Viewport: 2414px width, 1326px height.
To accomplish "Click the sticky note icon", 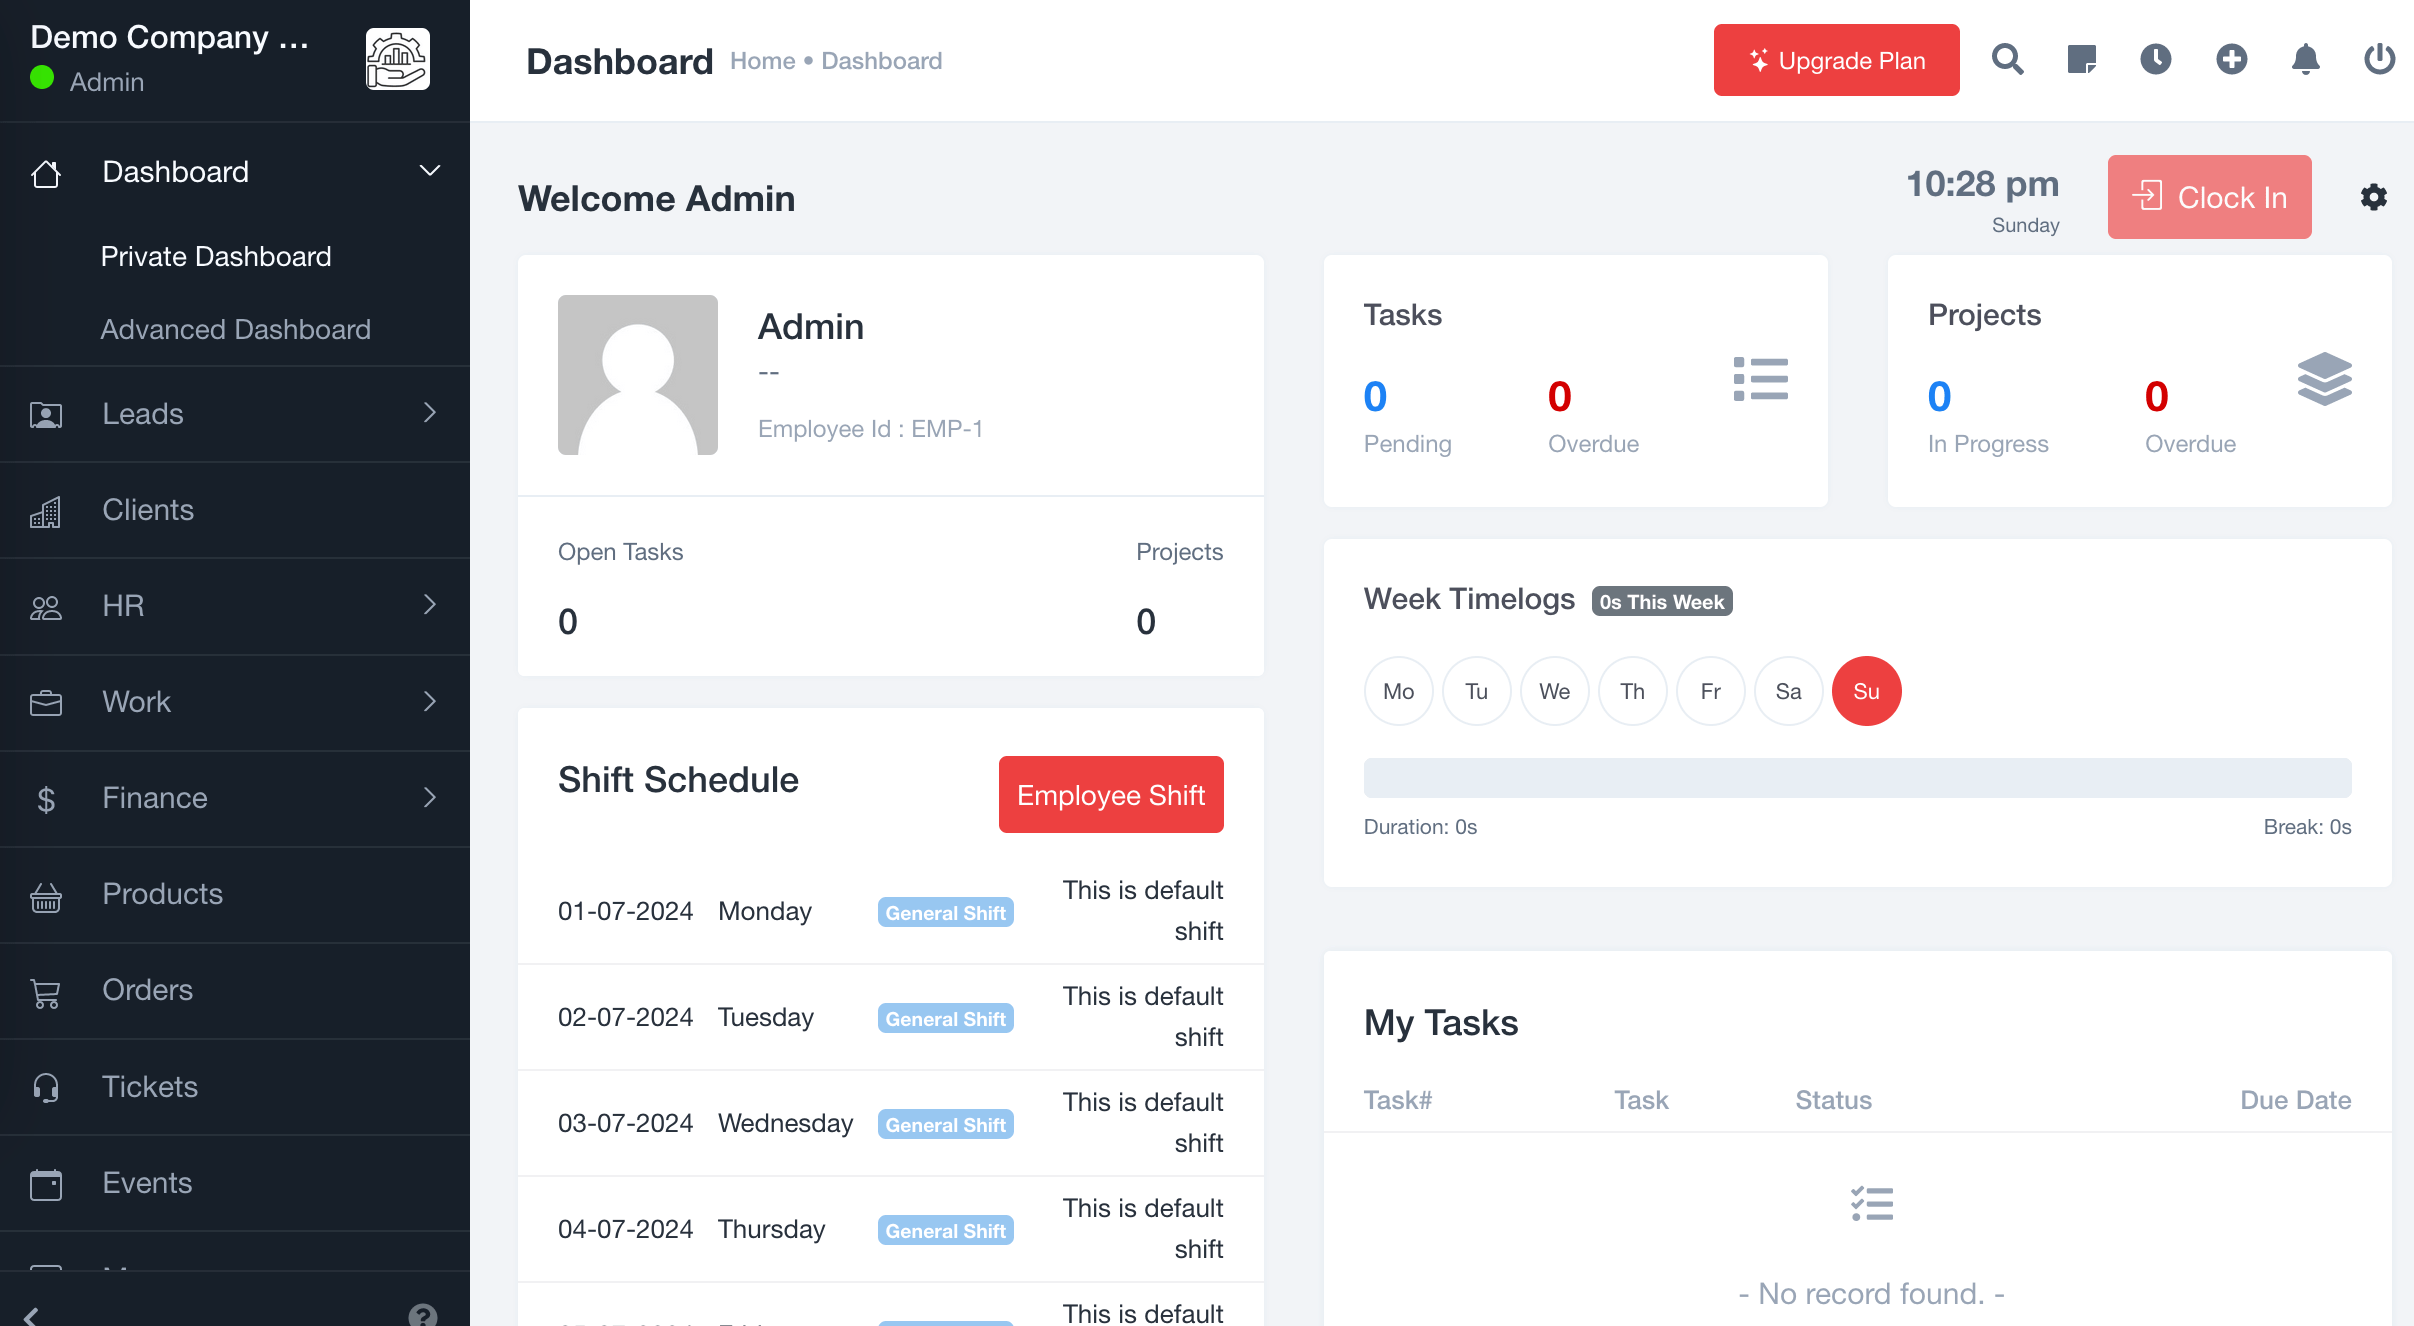I will pos(2081,60).
